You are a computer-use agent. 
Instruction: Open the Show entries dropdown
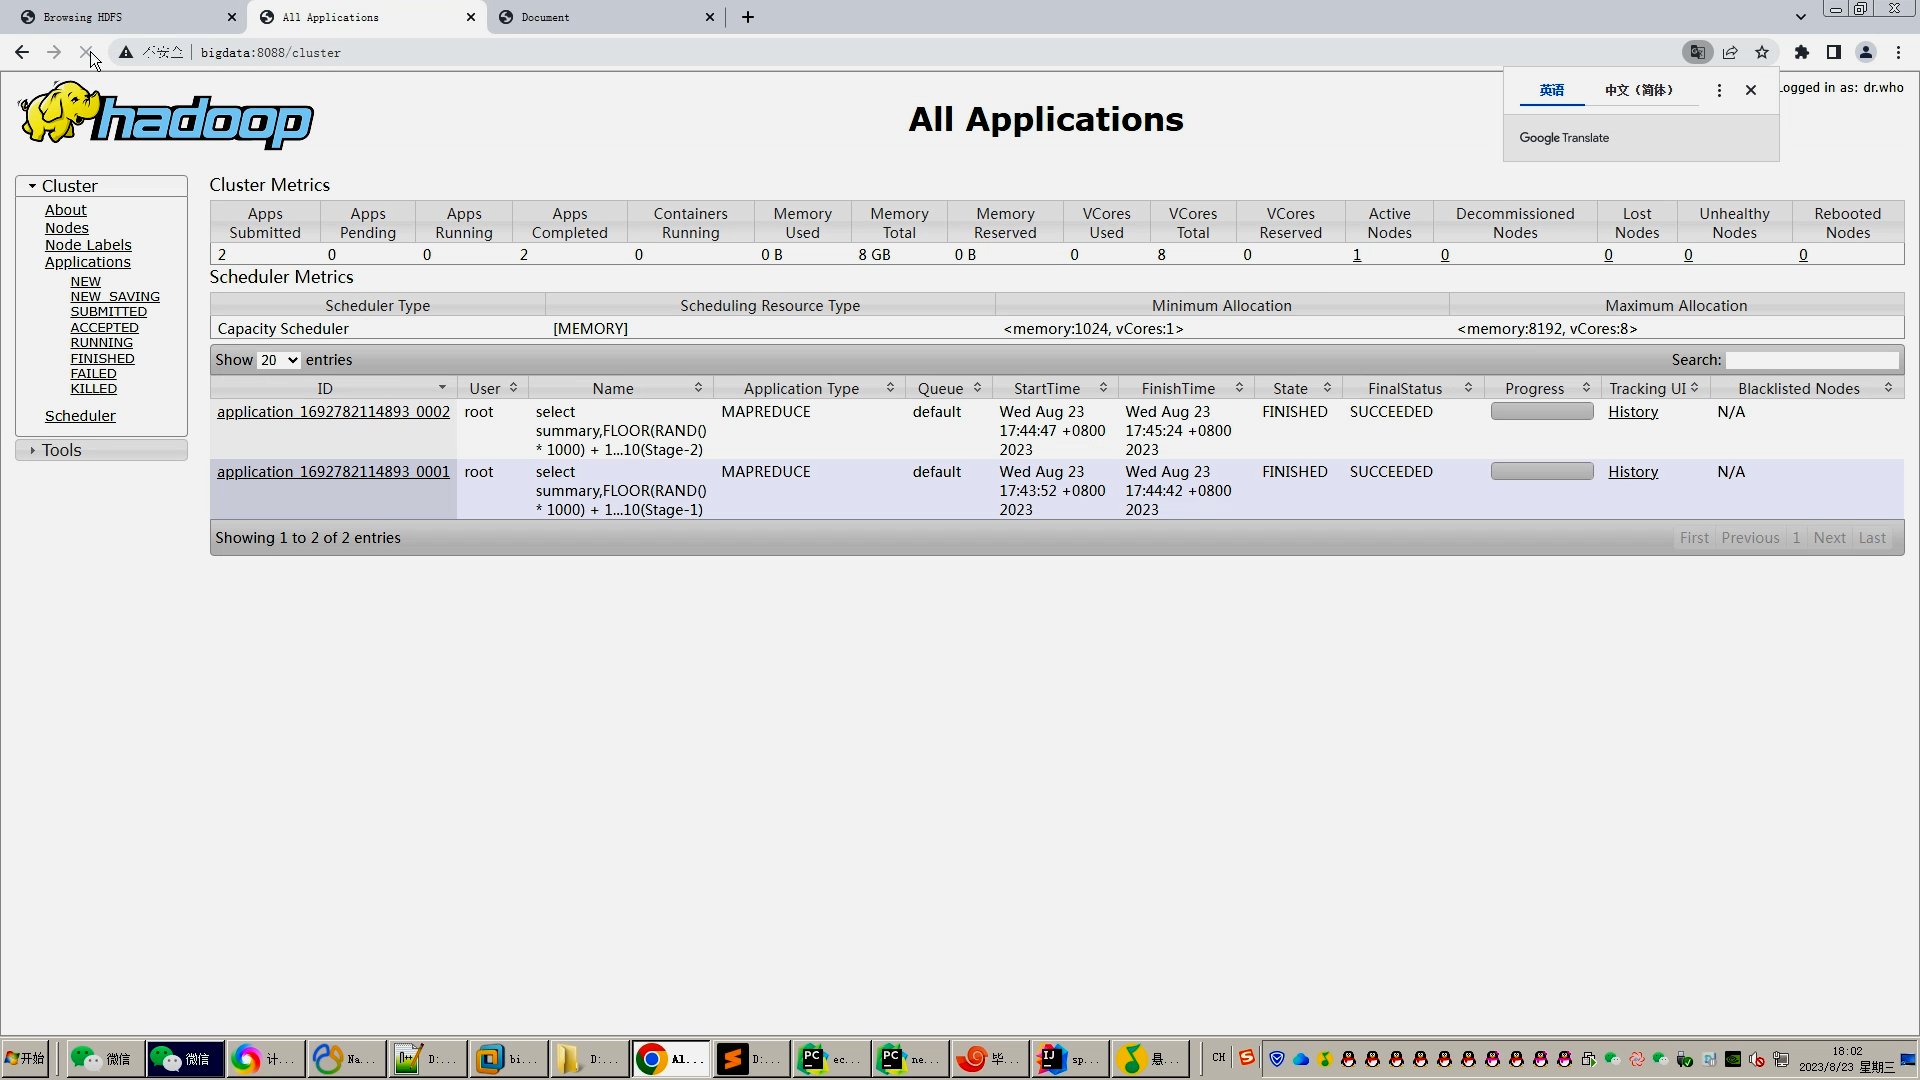(278, 360)
